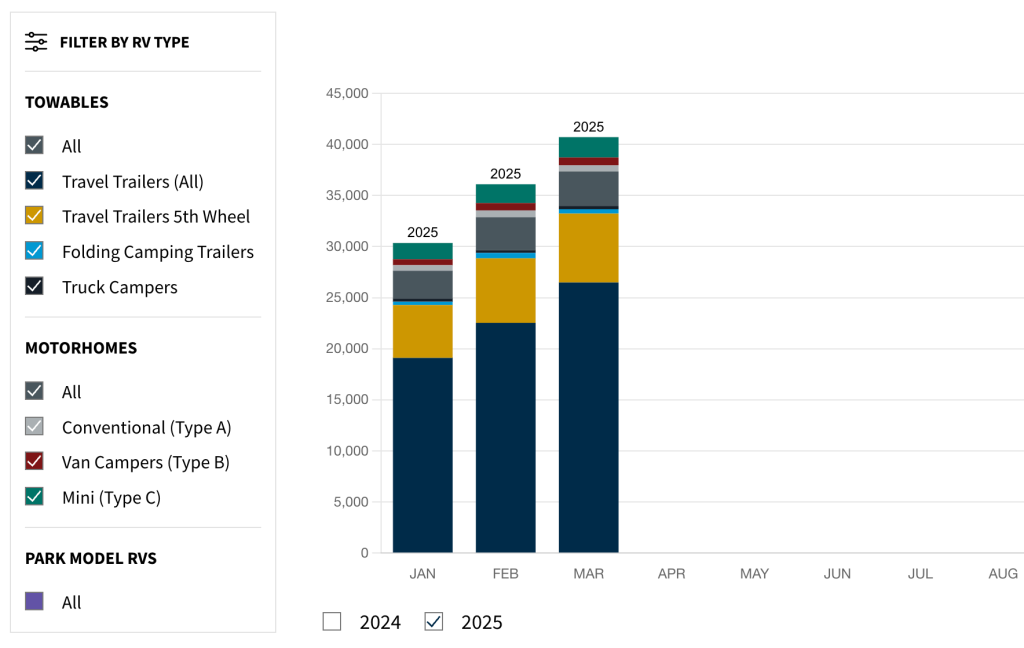
Task: Disable Folding Camping Trailers filter
Action: (x=34, y=251)
